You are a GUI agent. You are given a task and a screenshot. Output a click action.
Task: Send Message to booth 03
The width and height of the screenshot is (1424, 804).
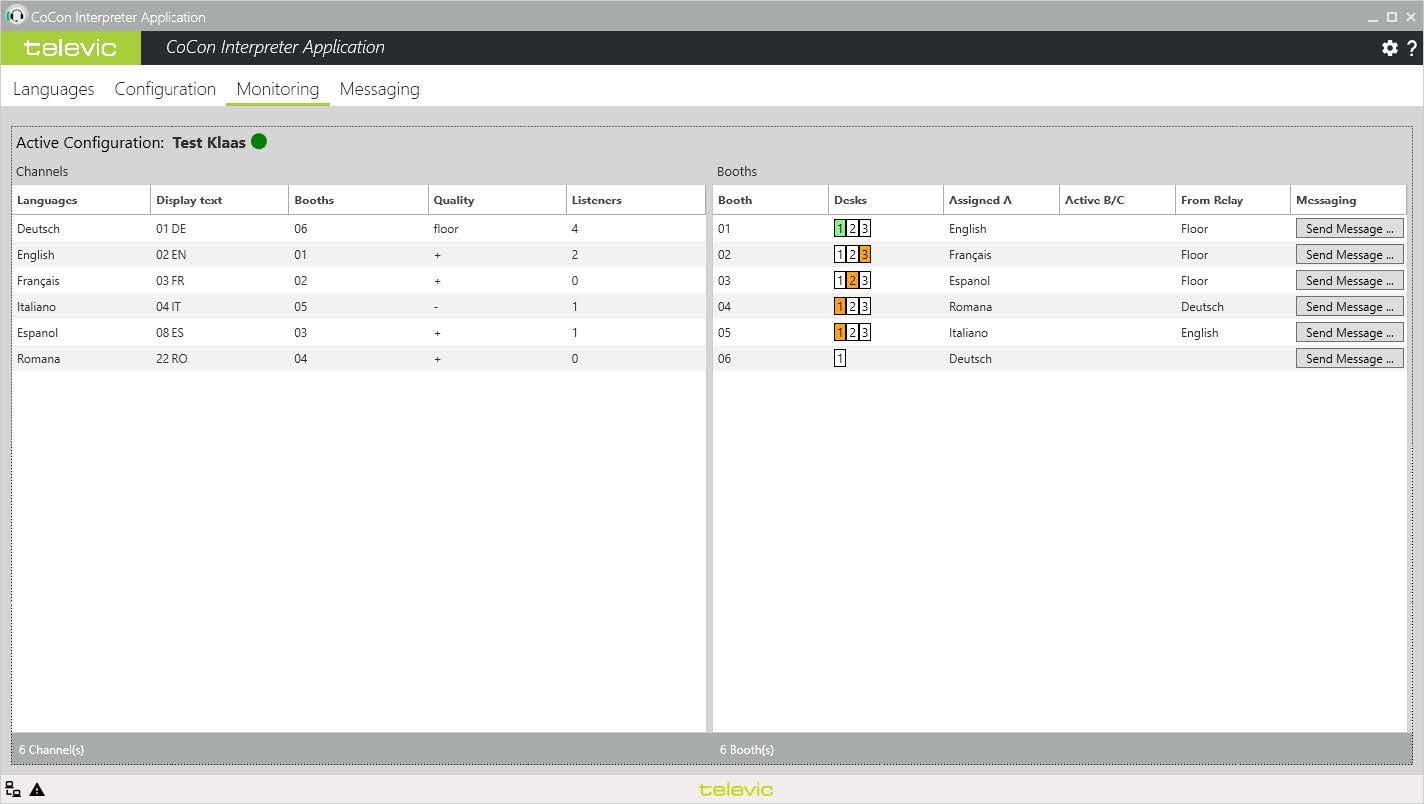(x=1350, y=281)
